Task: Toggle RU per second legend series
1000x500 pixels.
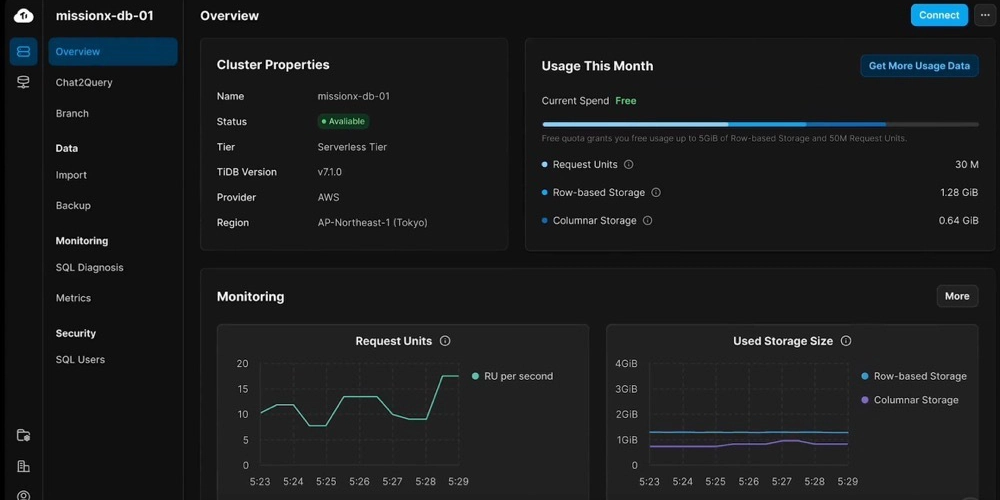Action: click(512, 376)
